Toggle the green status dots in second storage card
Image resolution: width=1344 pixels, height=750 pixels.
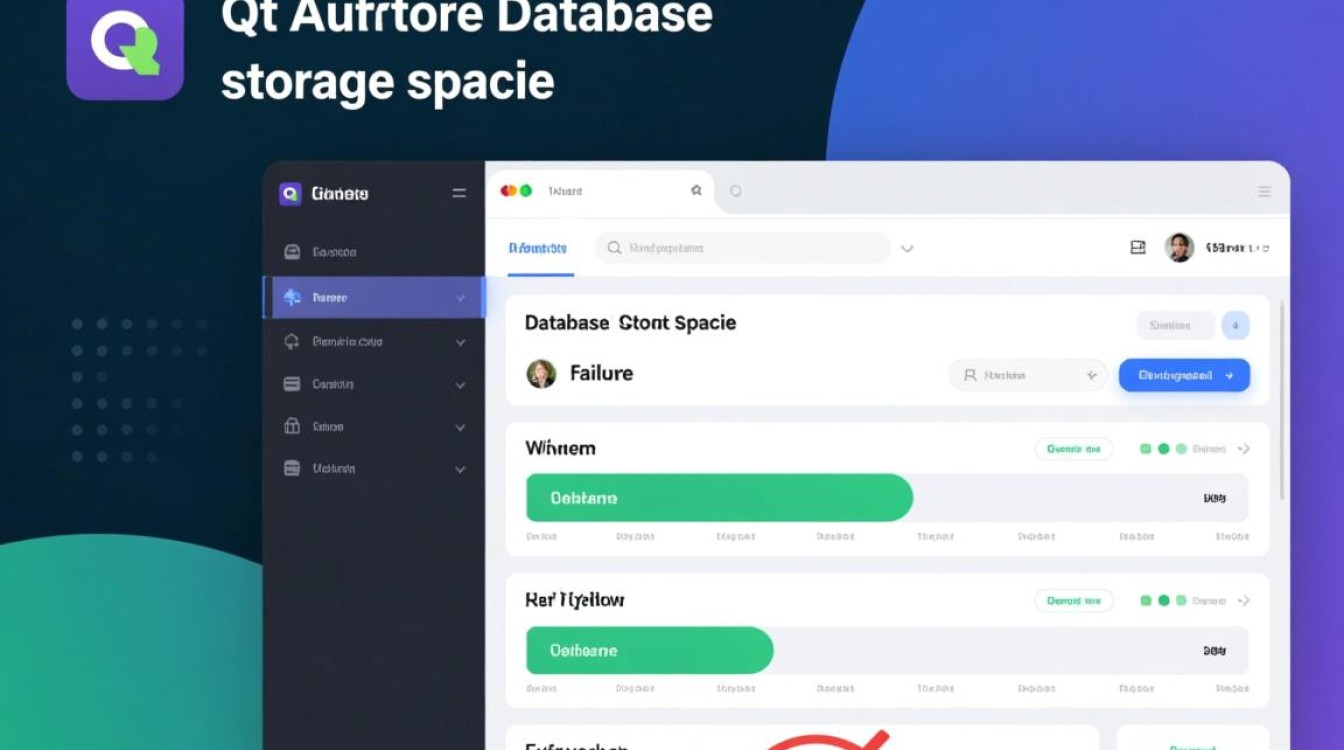pyautogui.click(x=1163, y=601)
